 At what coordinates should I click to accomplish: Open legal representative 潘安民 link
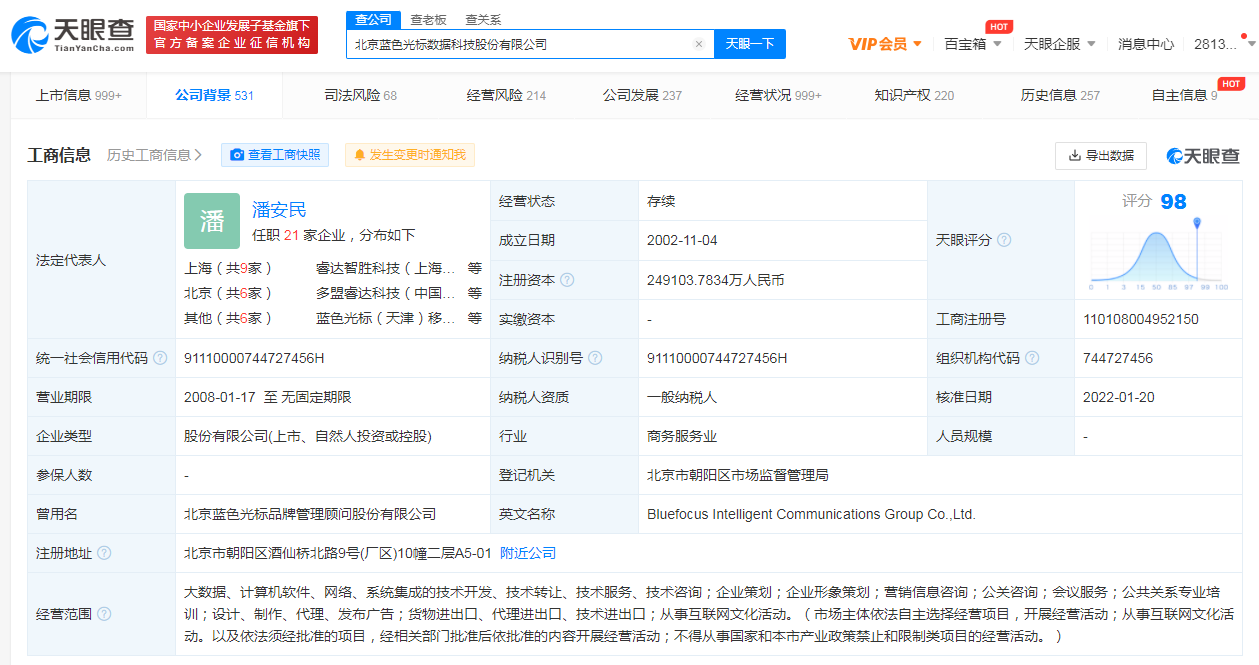(x=279, y=210)
